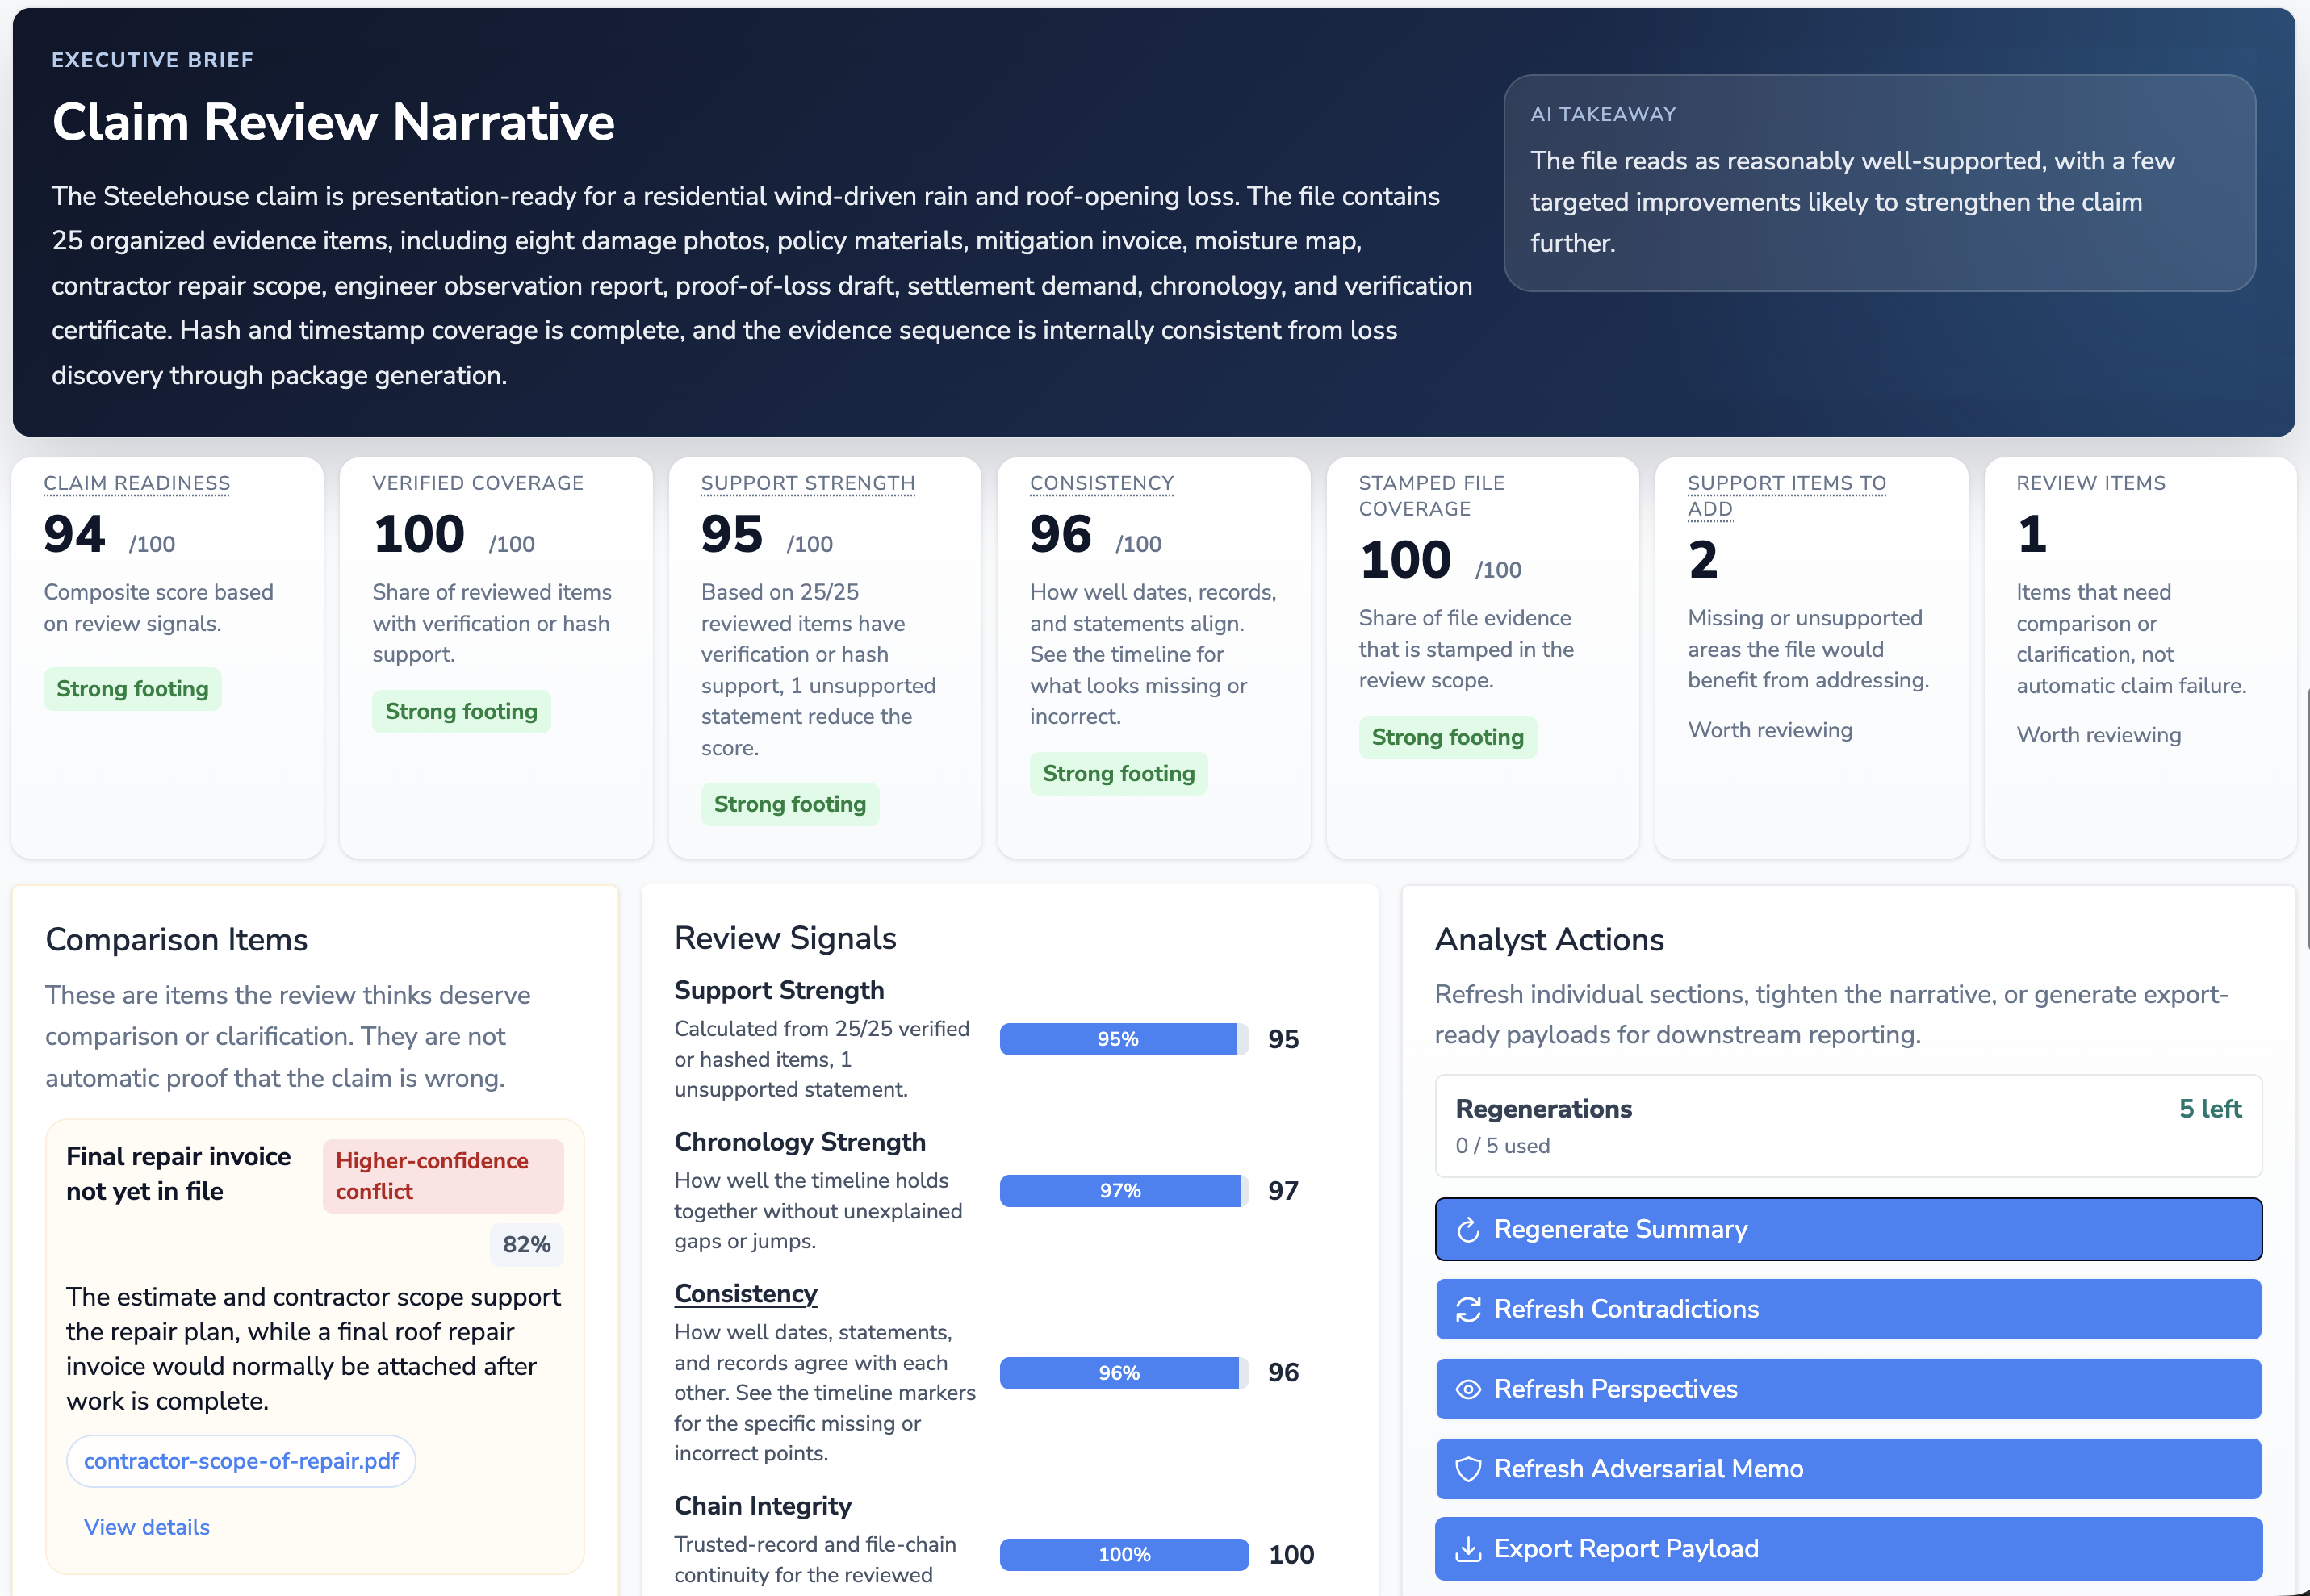The width and height of the screenshot is (2310, 1596).
Task: Click Strong footing badge in Support Strength card
Action: pos(790,805)
